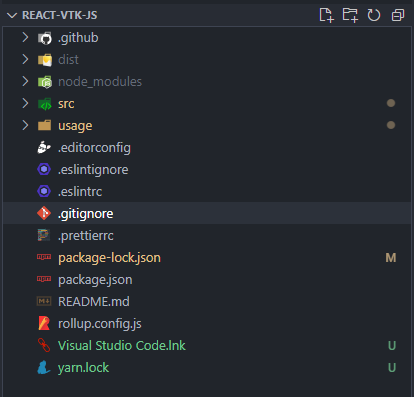Image resolution: width=414 pixels, height=397 pixels.
Task: Click the npm icon next to package.json
Action: click(44, 279)
